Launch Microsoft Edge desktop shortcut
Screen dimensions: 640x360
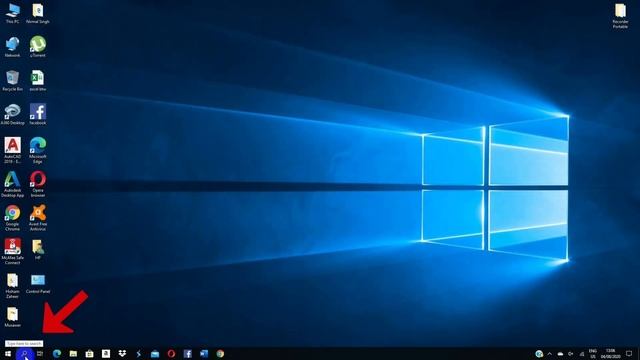pyautogui.click(x=38, y=151)
